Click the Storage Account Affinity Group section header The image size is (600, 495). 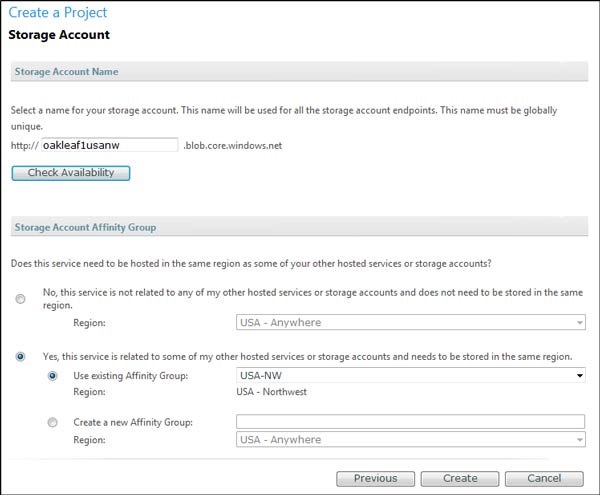(x=299, y=227)
